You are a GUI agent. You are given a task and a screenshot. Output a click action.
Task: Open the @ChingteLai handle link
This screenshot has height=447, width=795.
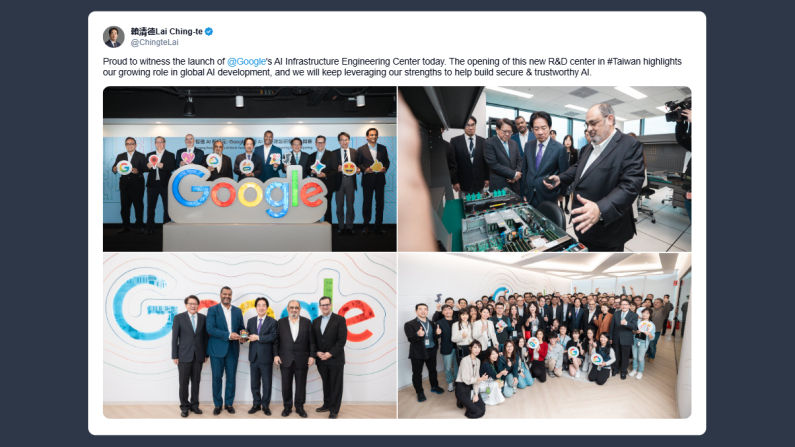click(155, 43)
